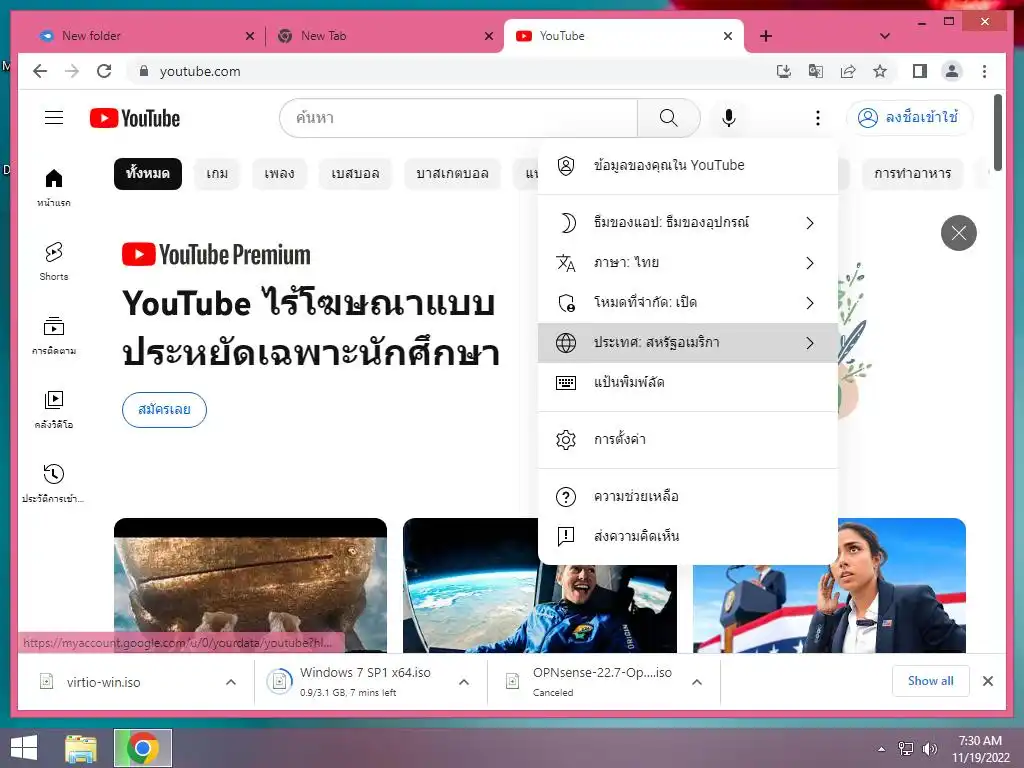Image resolution: width=1024 pixels, height=768 pixels.
Task: Click the search magnifier button
Action: tap(668, 118)
